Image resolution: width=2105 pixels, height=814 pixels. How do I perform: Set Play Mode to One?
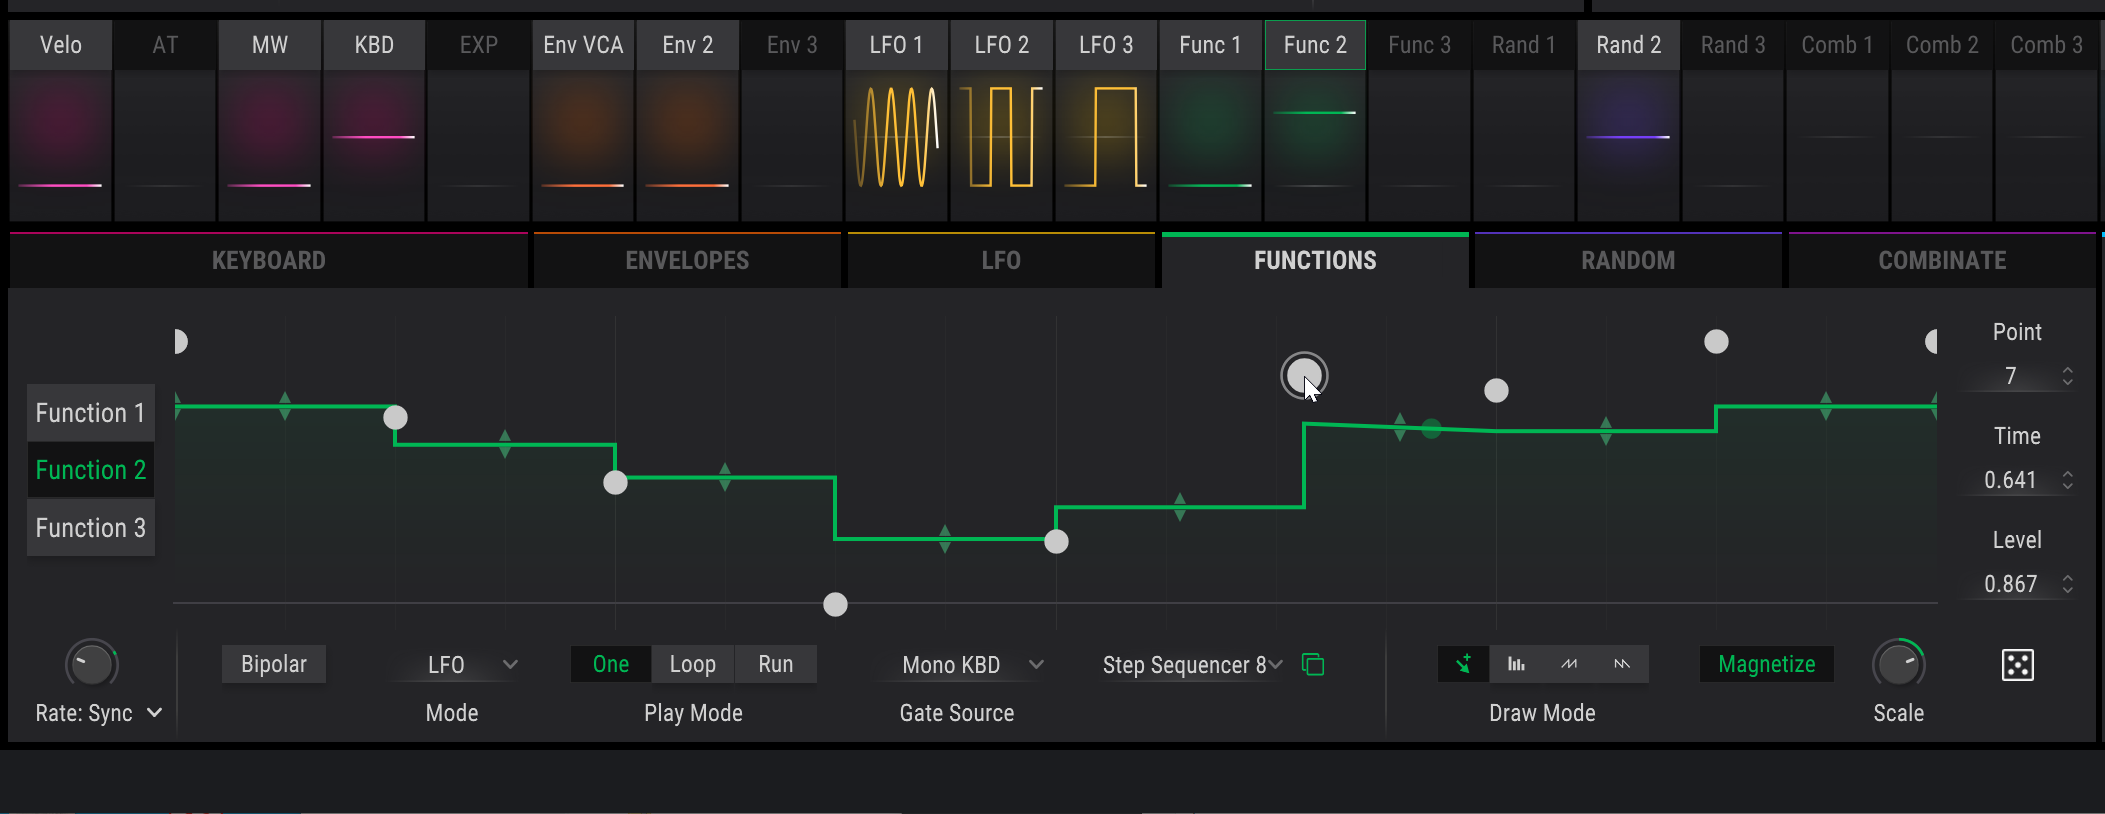(610, 664)
